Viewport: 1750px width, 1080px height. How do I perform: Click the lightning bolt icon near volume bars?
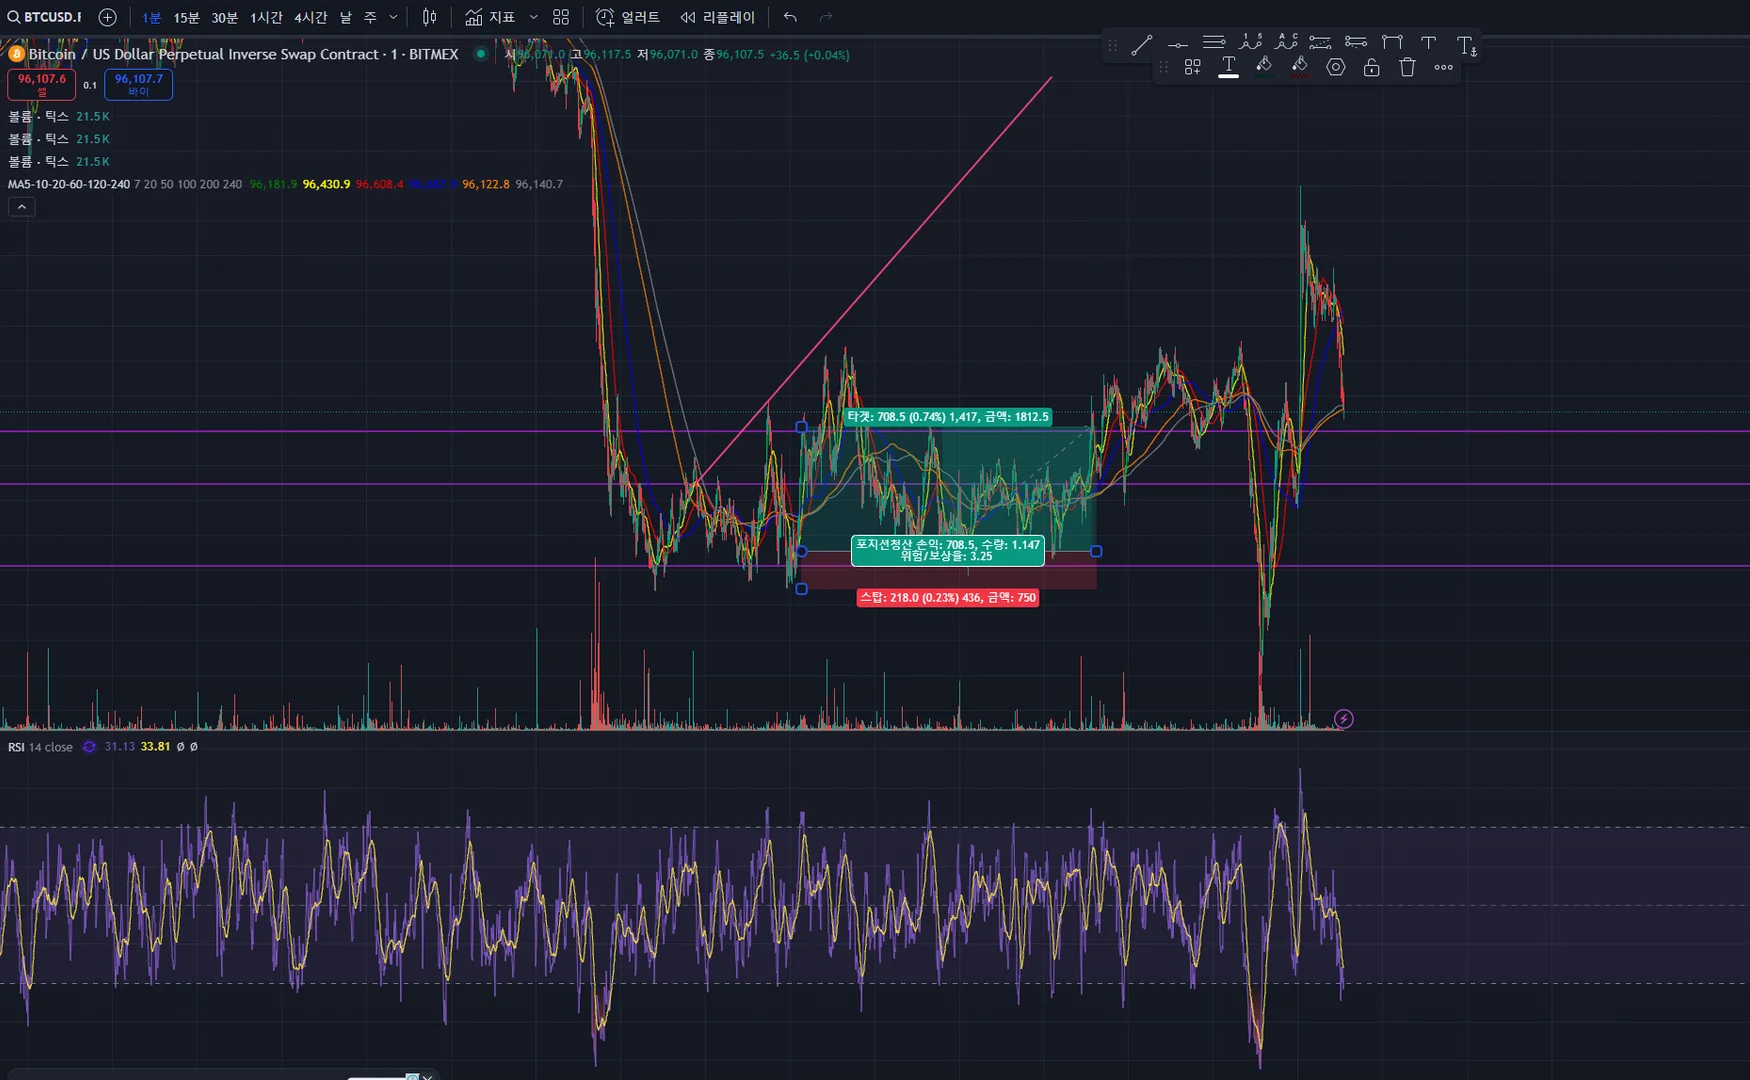coord(1344,719)
